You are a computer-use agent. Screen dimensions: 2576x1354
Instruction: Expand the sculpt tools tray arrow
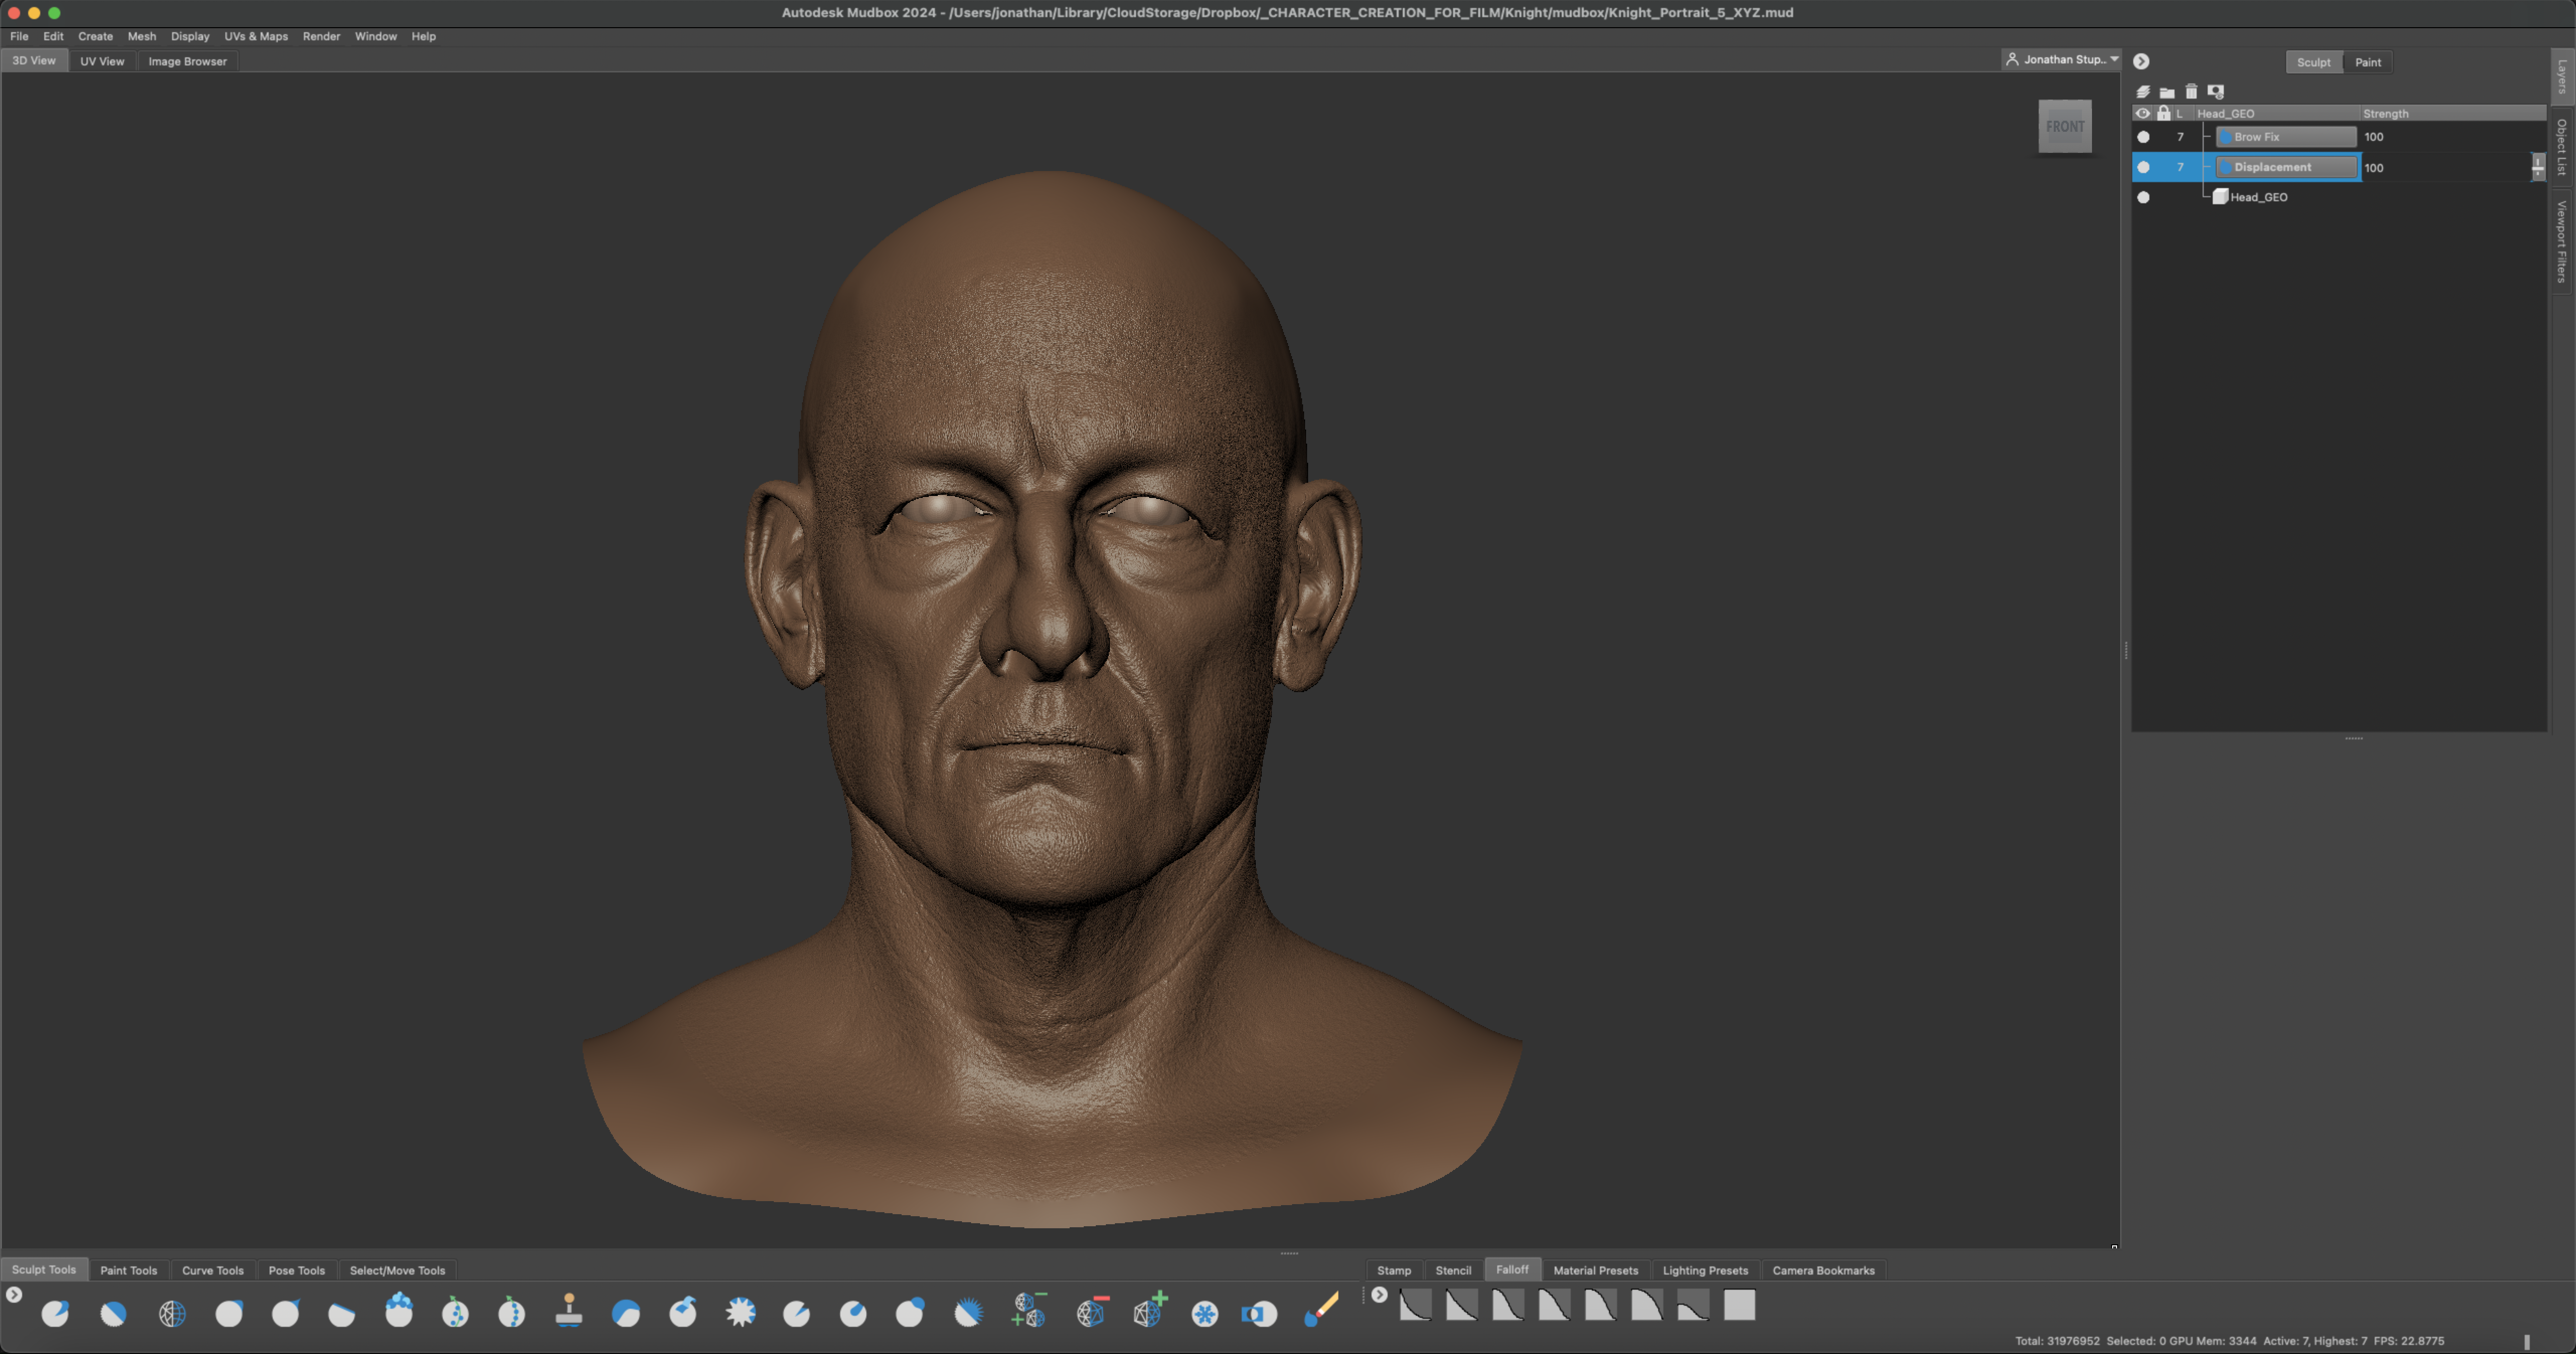(x=14, y=1295)
